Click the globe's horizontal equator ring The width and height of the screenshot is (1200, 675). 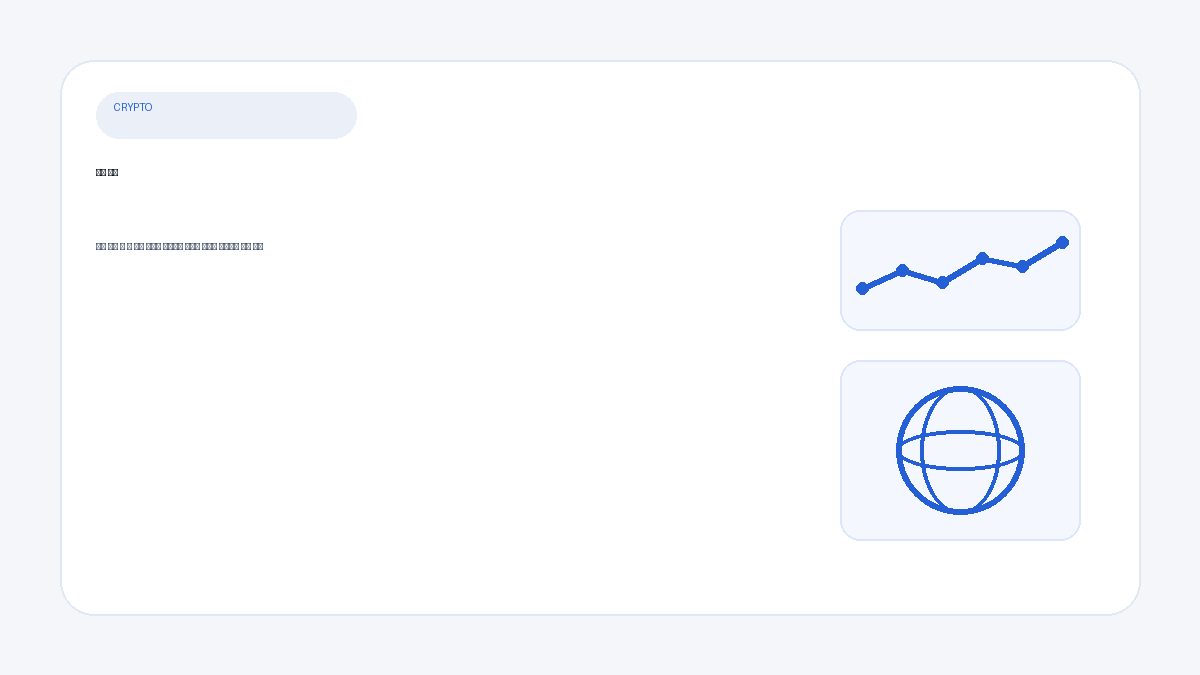[960, 467]
